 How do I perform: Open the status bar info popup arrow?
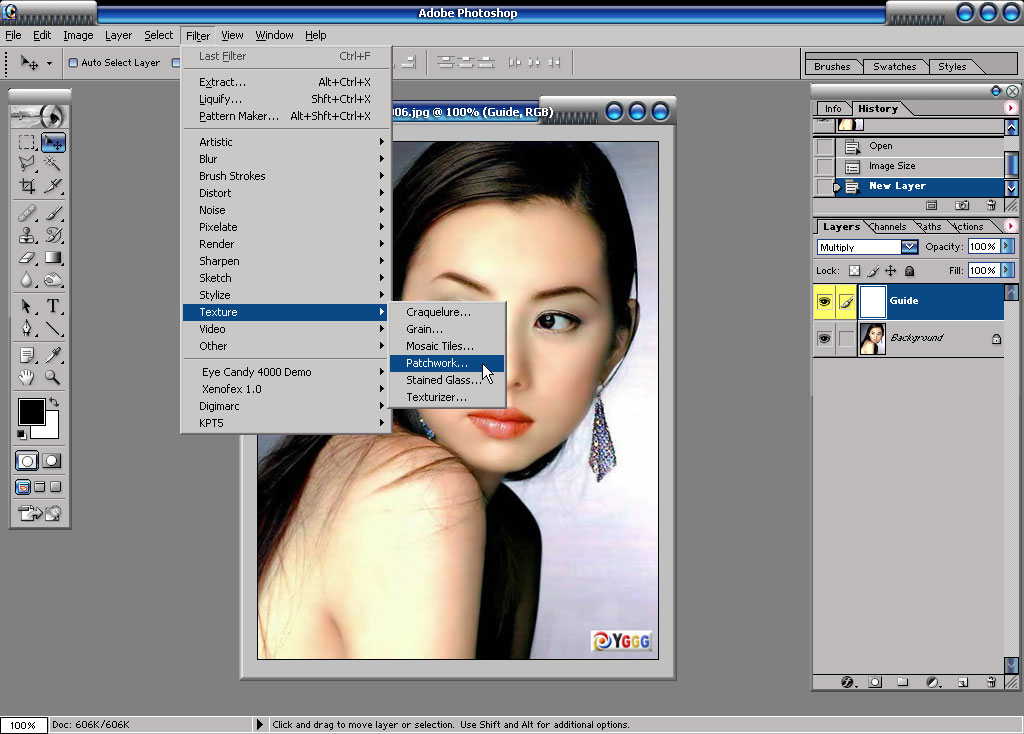259,724
